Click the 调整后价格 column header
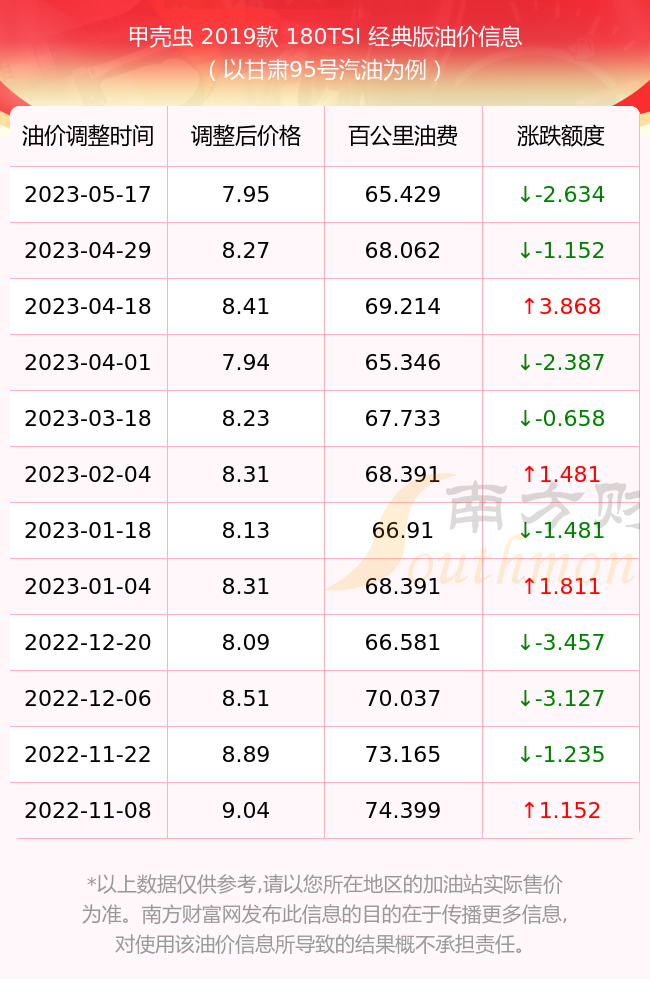Image resolution: width=650 pixels, height=1000 pixels. [x=246, y=136]
